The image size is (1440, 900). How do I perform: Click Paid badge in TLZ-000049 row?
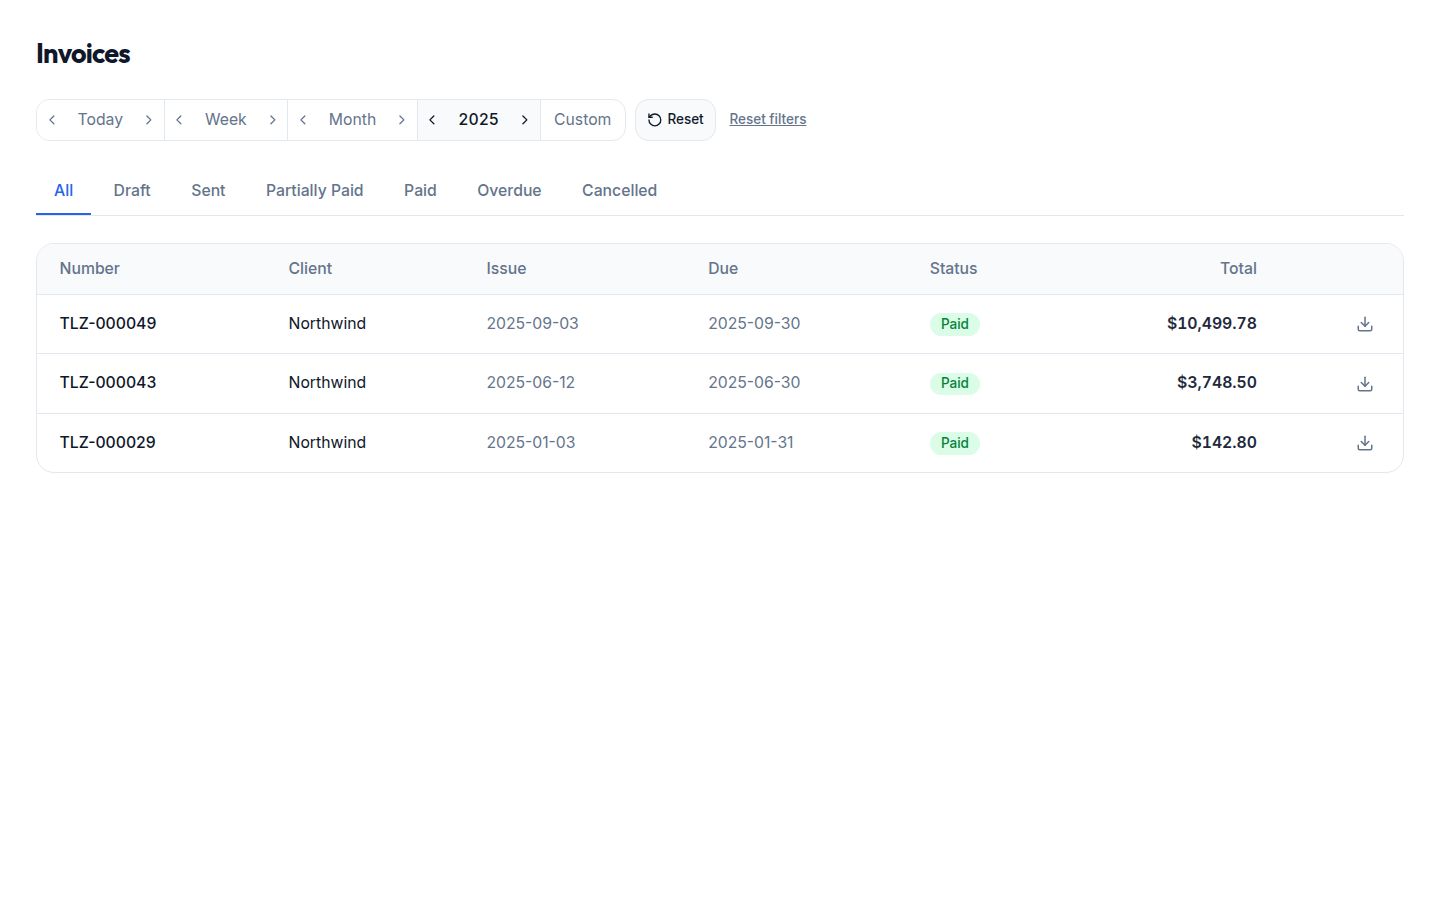click(x=955, y=324)
